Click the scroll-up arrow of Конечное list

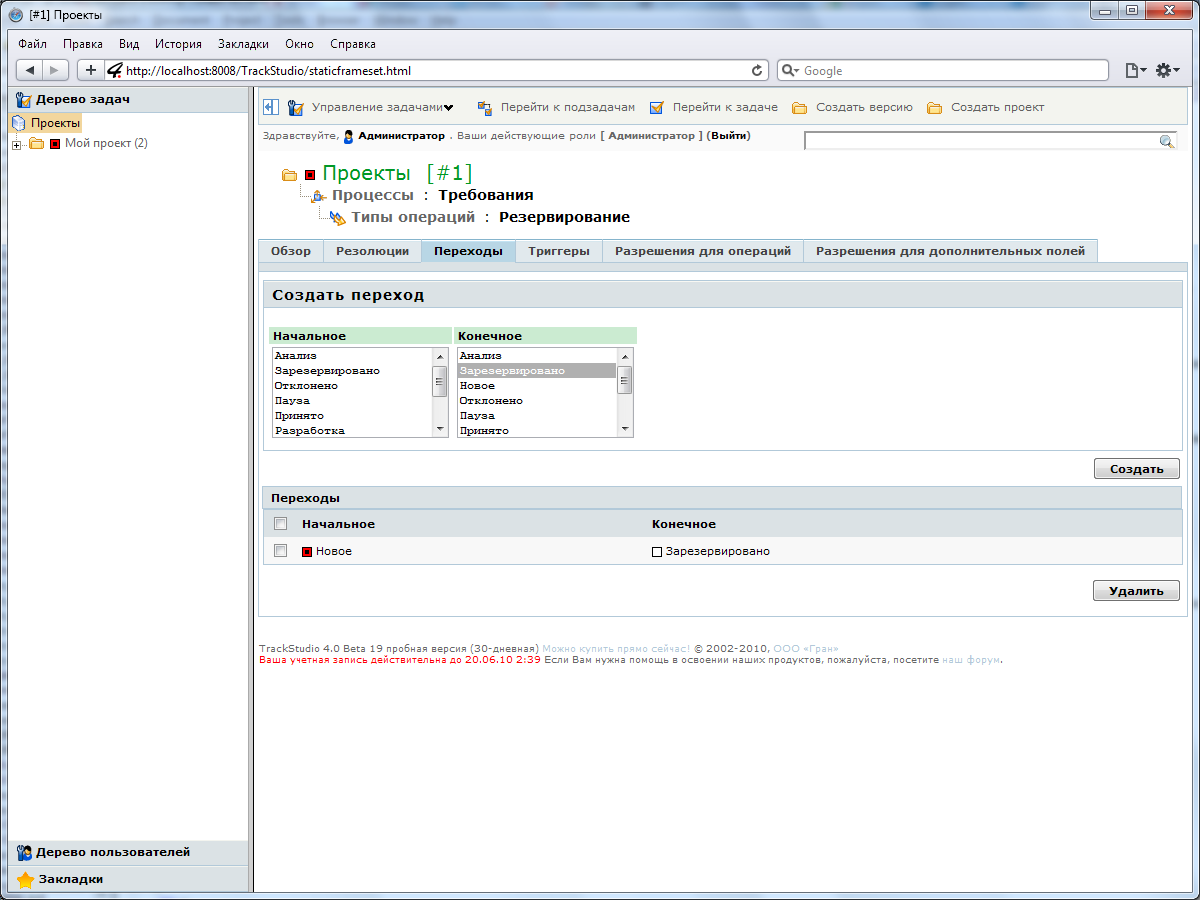pyautogui.click(x=625, y=356)
